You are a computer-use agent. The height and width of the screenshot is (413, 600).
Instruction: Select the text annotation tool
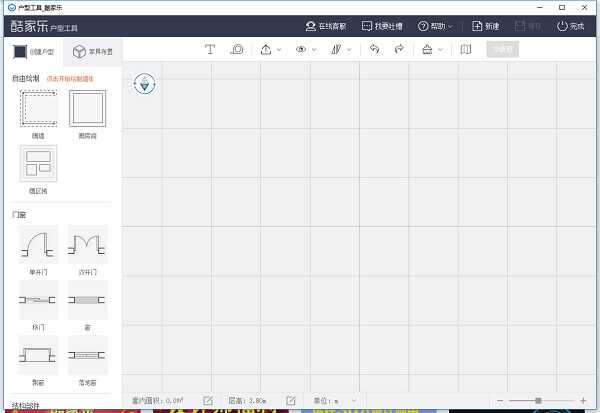point(210,49)
